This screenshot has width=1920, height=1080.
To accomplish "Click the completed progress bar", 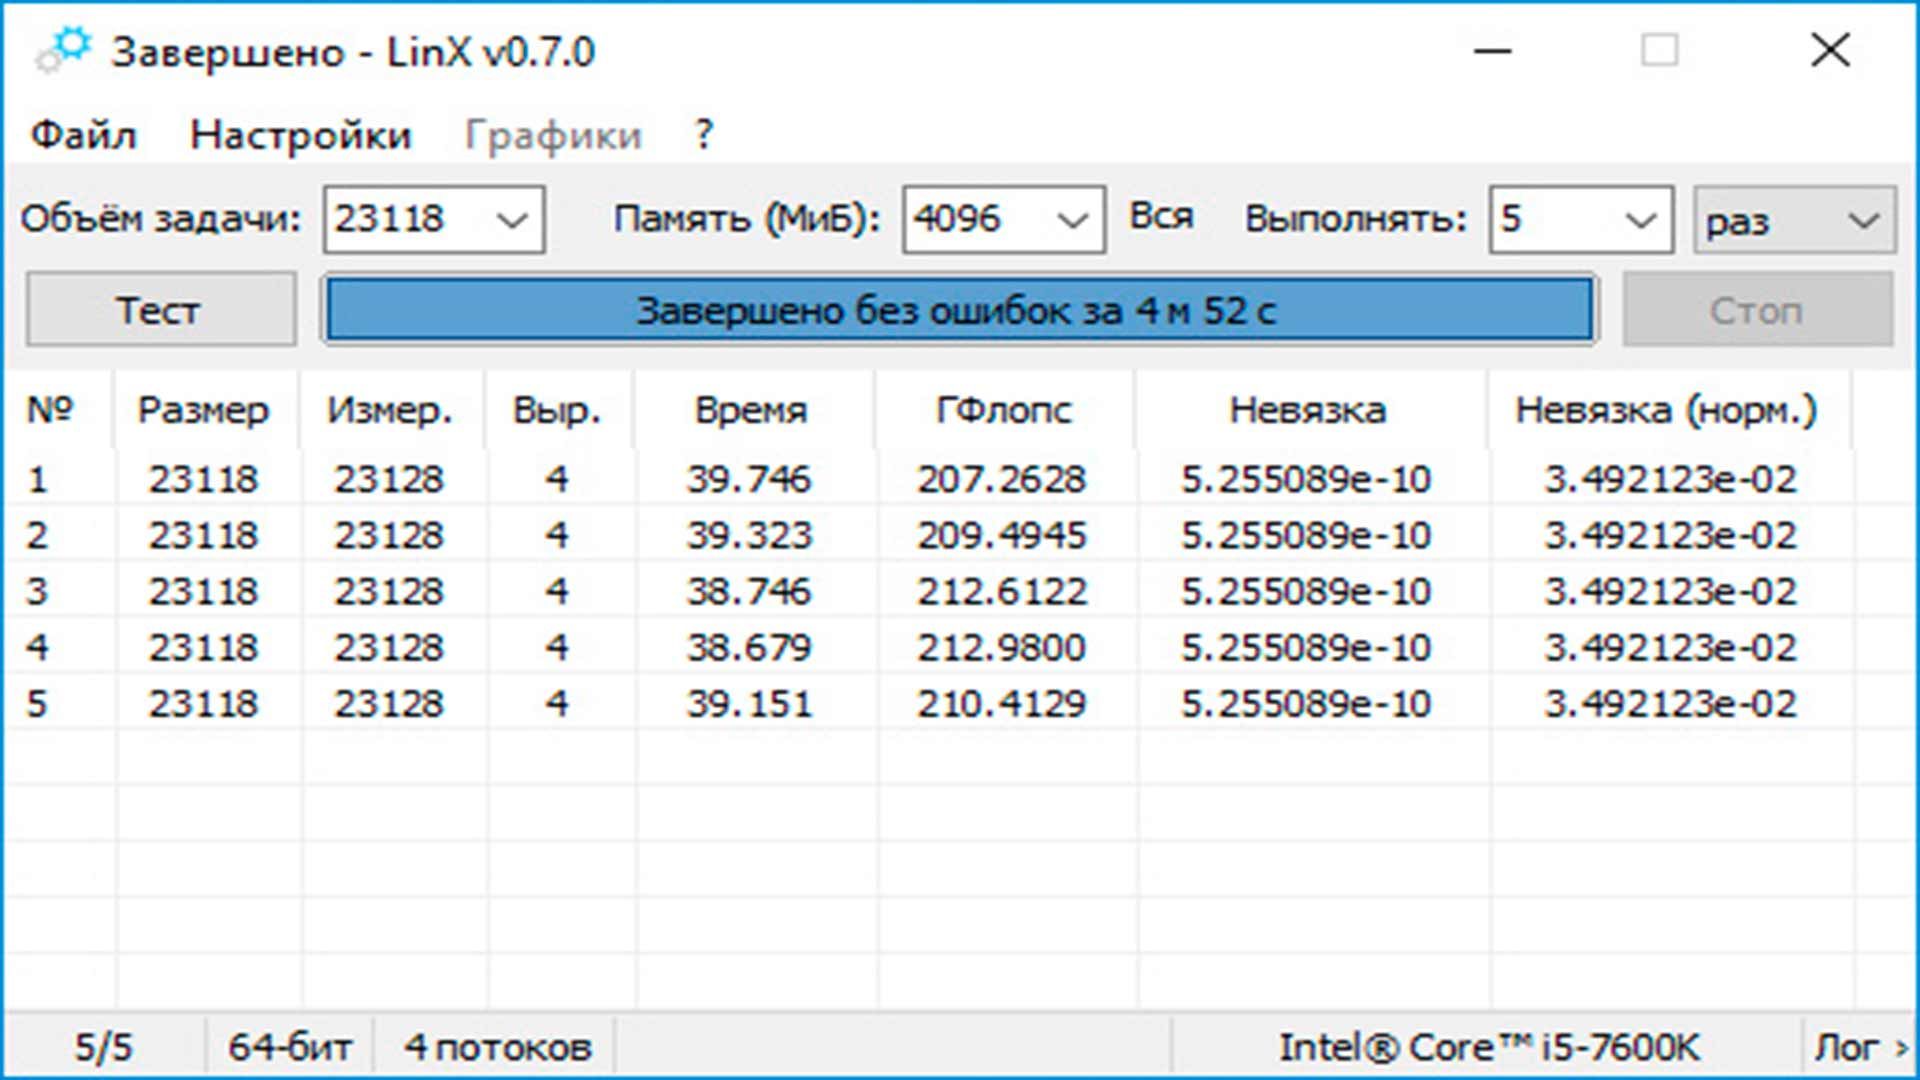I will [x=958, y=311].
